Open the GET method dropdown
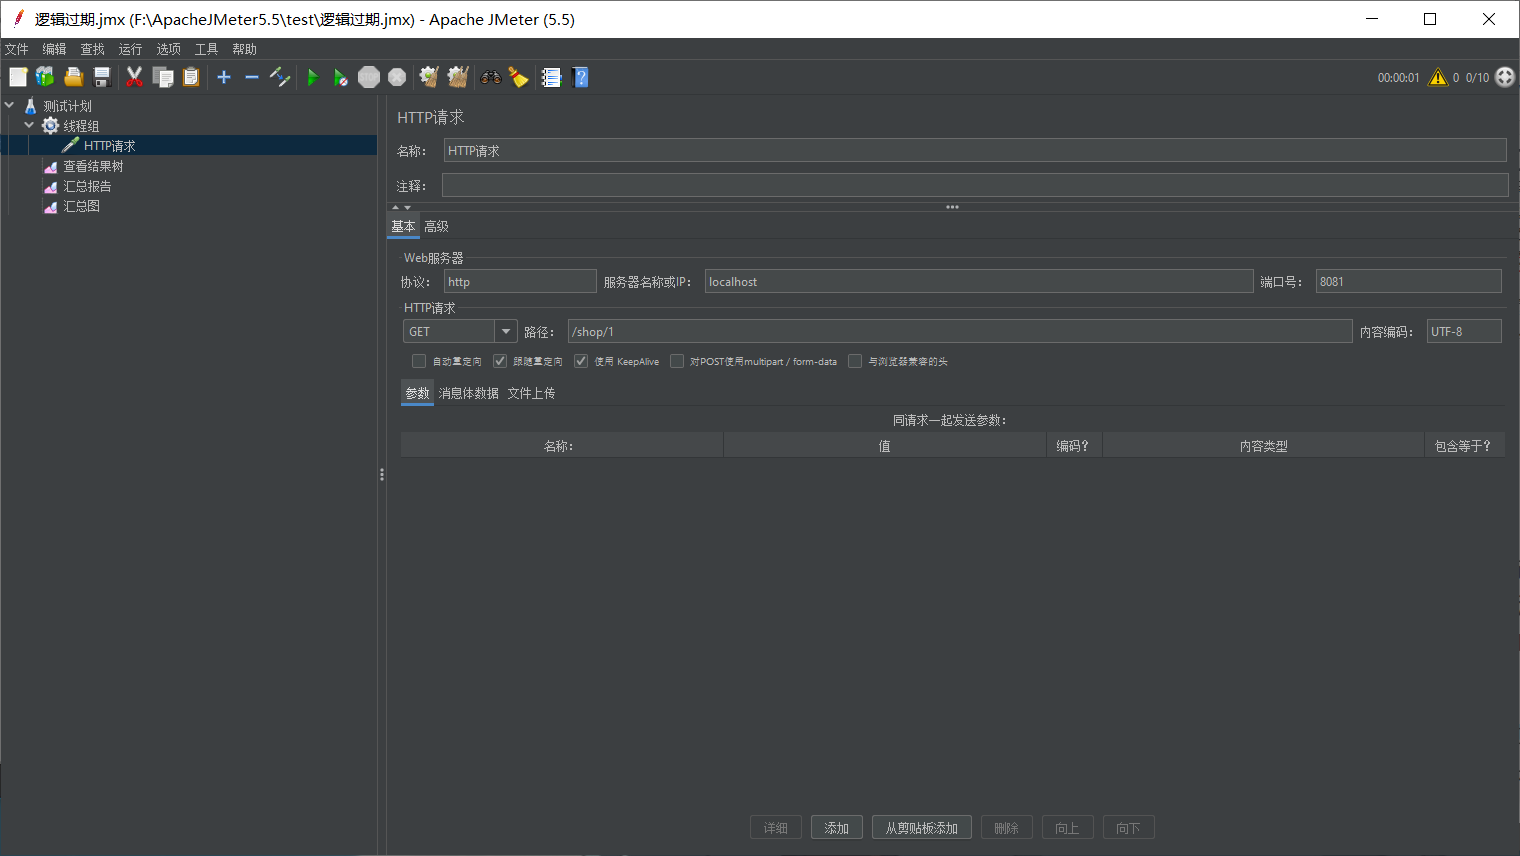Image resolution: width=1520 pixels, height=856 pixels. click(506, 331)
